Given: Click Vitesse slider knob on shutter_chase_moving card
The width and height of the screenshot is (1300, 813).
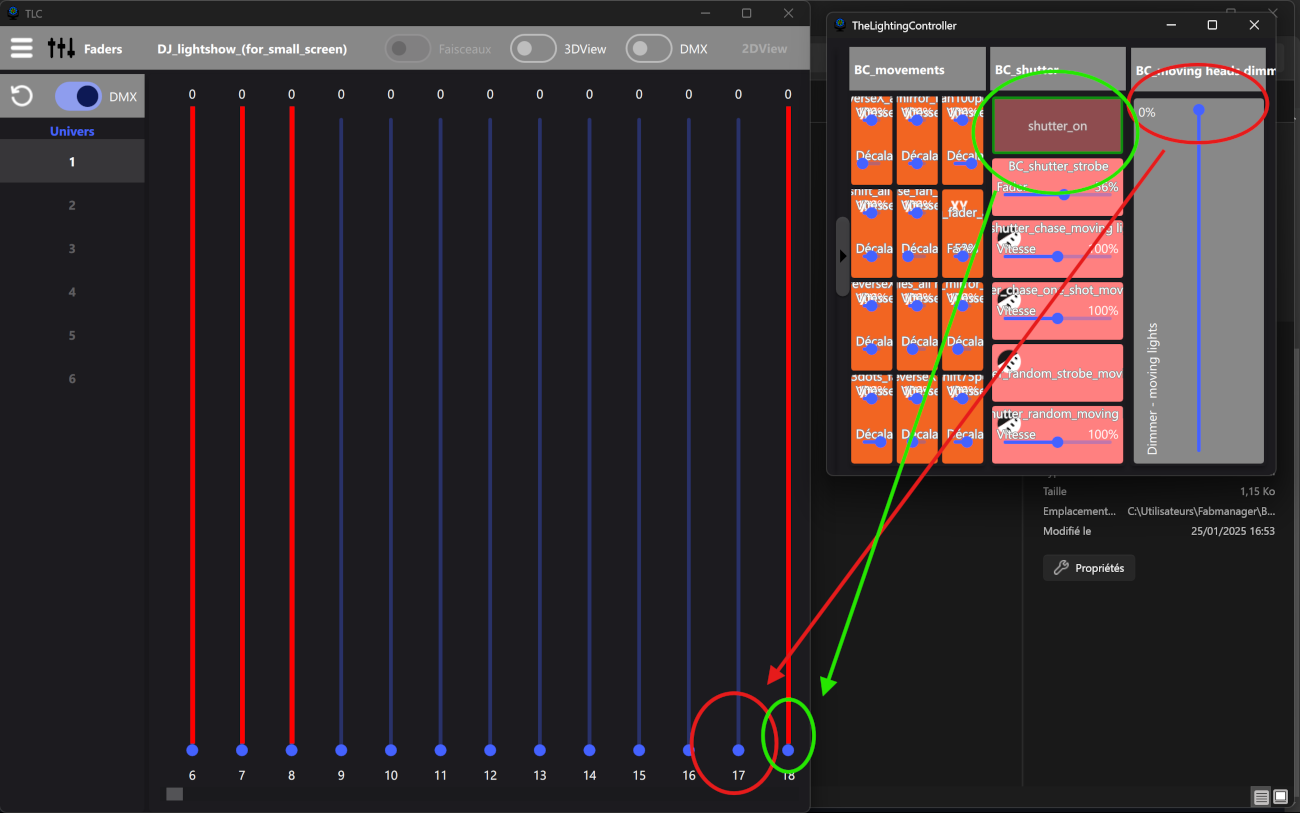Looking at the screenshot, I should pyautogui.click(x=1058, y=257).
